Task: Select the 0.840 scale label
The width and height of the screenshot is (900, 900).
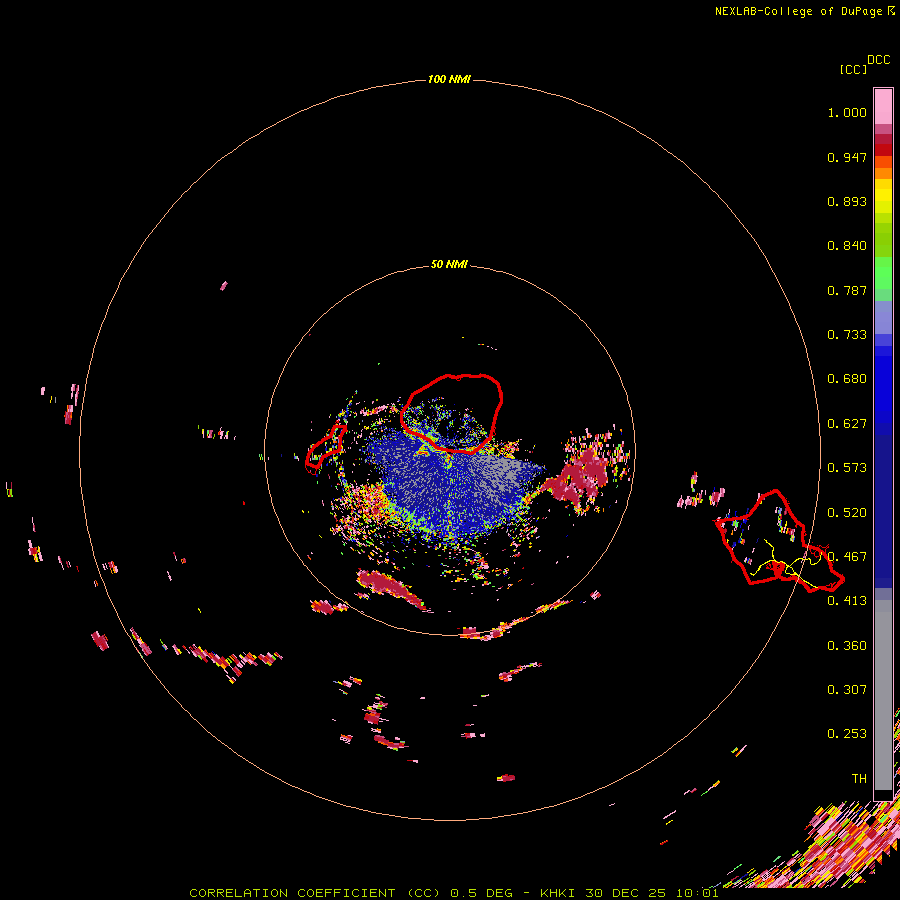Action: coord(847,246)
